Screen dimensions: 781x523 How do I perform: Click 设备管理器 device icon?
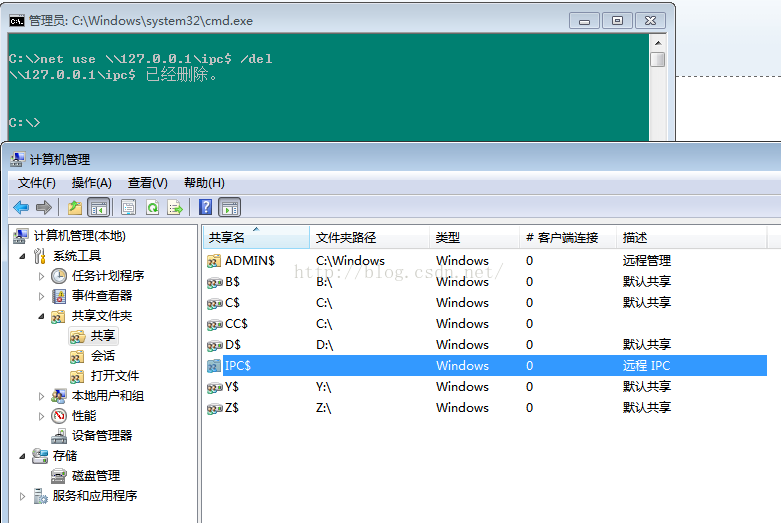click(x=59, y=436)
